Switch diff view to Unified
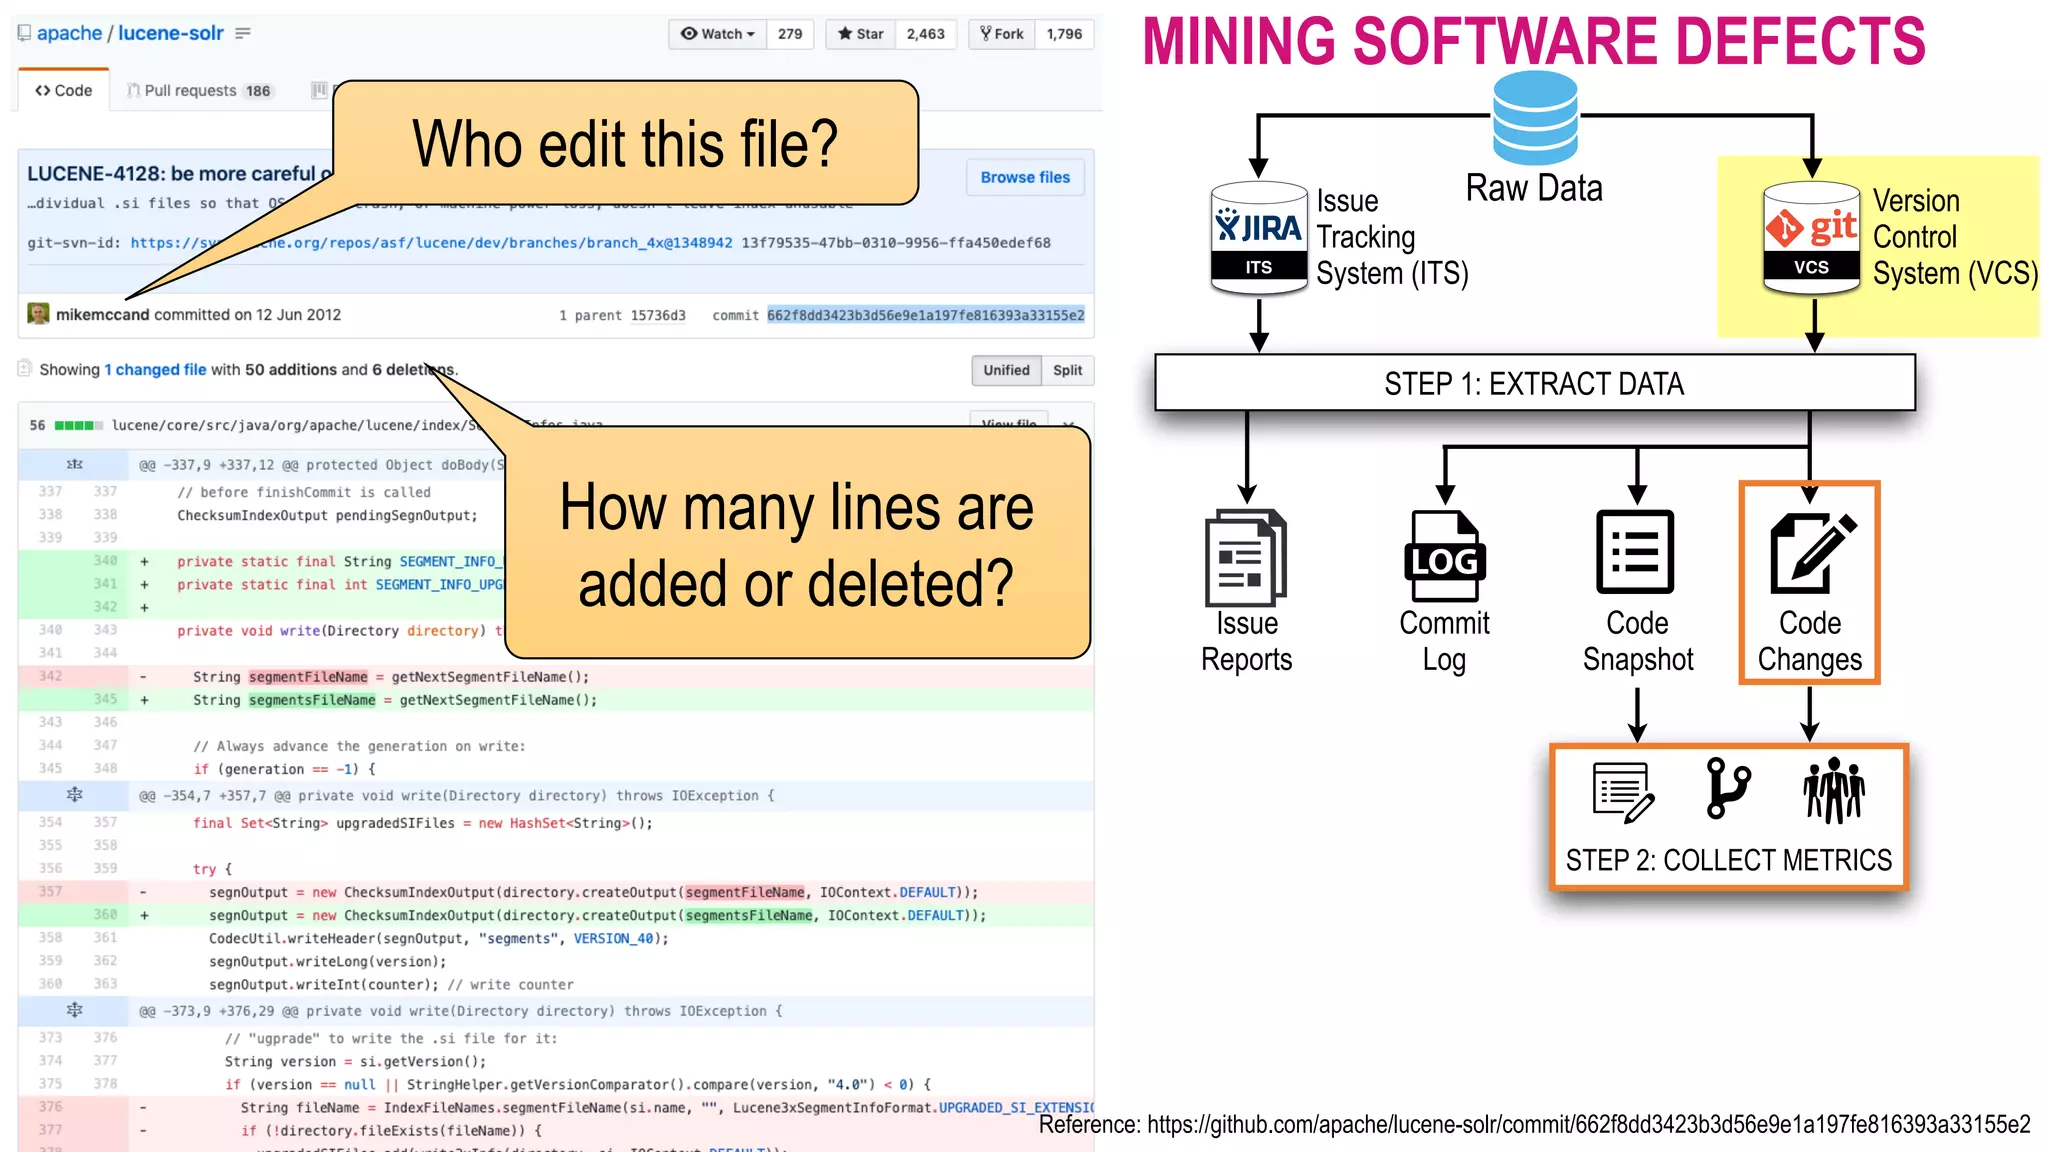The width and height of the screenshot is (2048, 1152). point(1006,370)
